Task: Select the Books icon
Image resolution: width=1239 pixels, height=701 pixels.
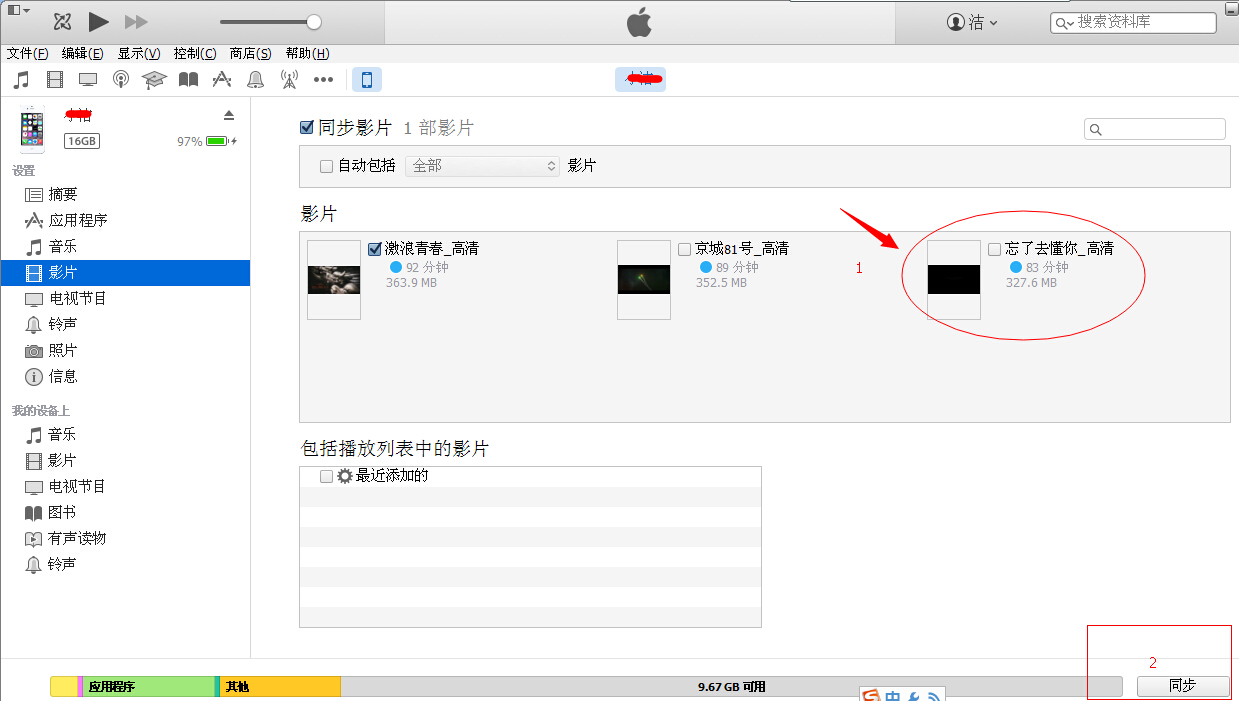Action: tap(187, 79)
